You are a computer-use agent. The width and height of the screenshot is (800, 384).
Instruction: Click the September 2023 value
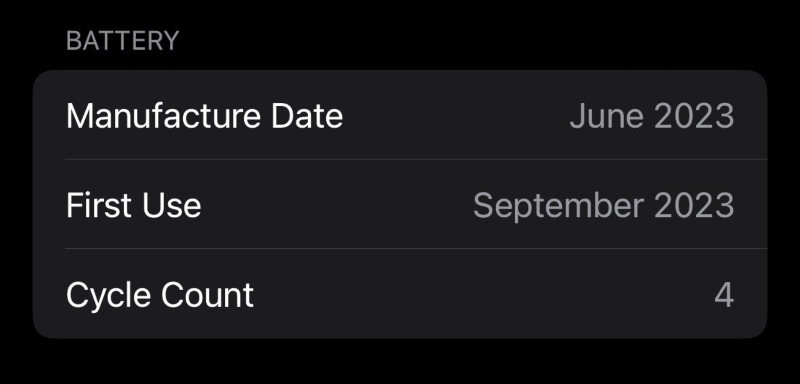pyautogui.click(x=604, y=207)
